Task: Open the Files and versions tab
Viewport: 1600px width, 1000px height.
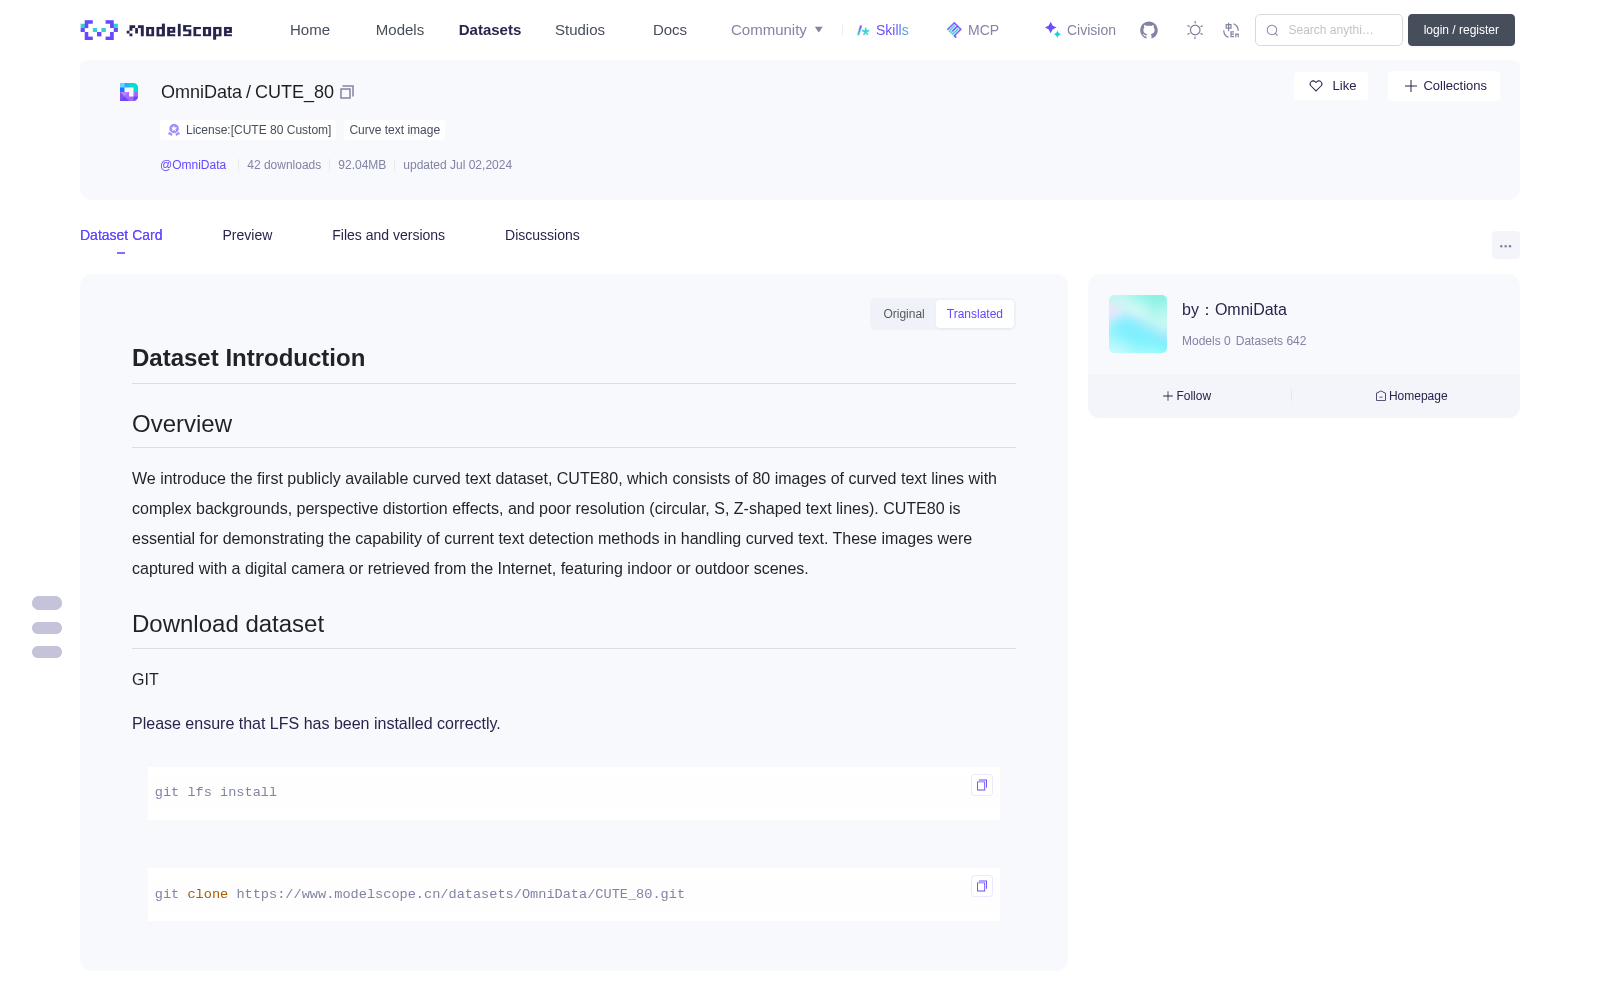Action: pyautogui.click(x=388, y=235)
